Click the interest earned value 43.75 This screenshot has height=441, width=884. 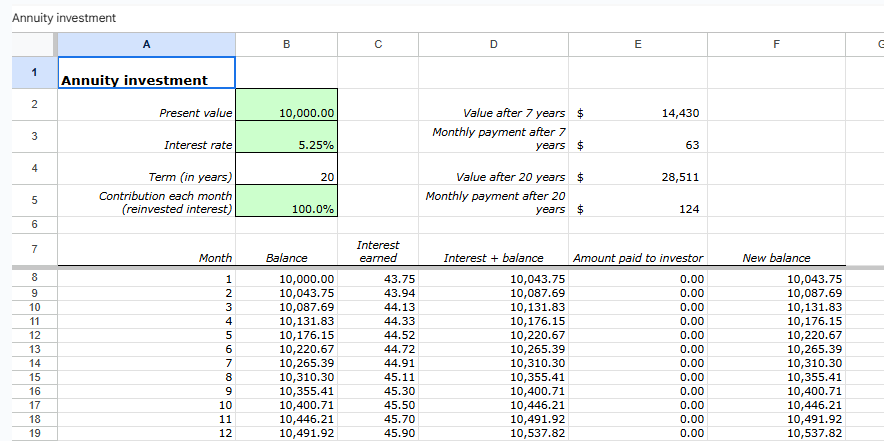(377, 279)
